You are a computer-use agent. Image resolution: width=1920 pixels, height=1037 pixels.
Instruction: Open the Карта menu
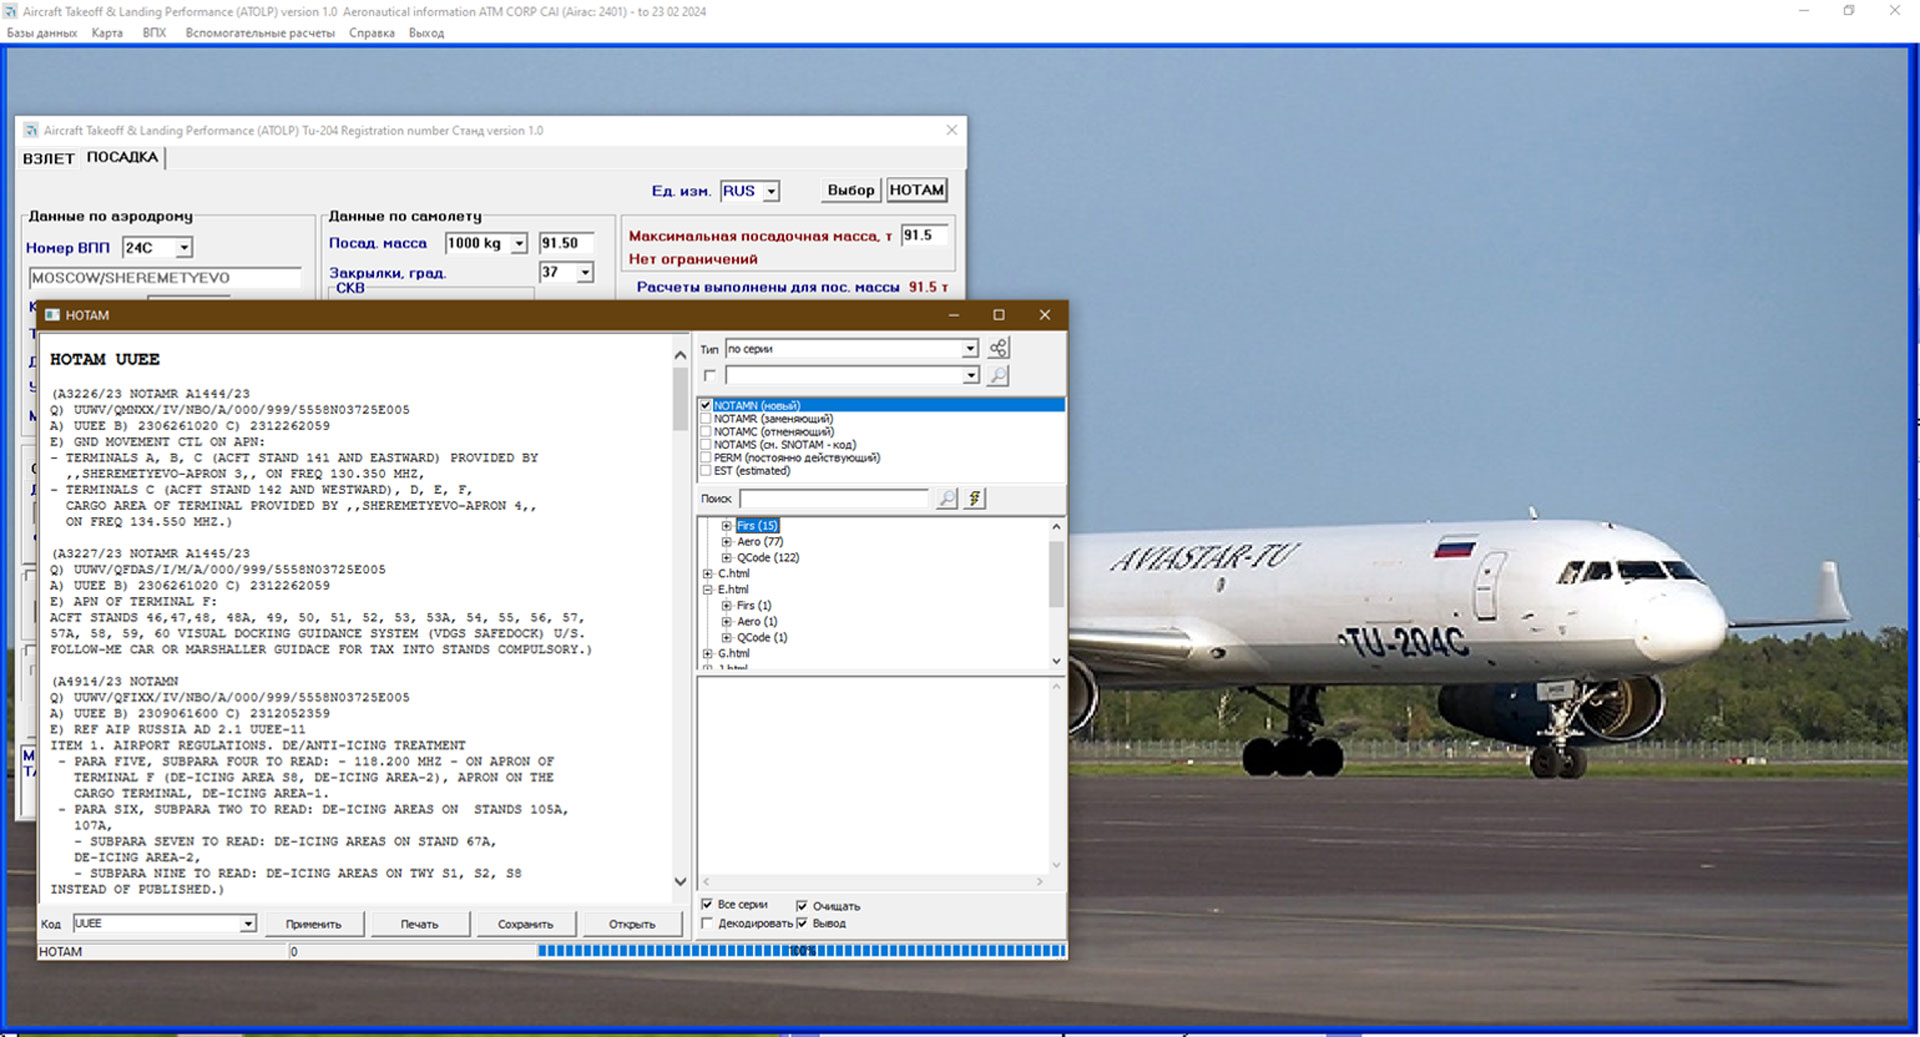pos(107,33)
